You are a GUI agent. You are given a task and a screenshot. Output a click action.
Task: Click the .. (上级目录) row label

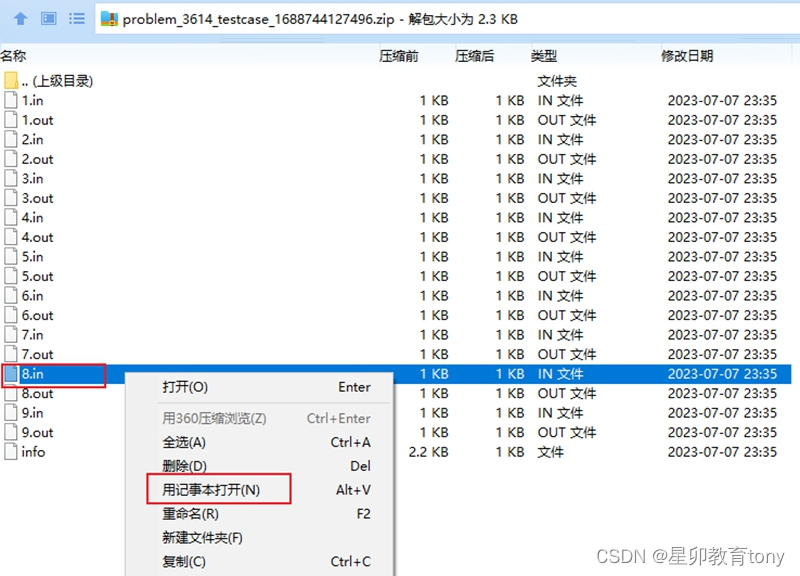[x=57, y=81]
